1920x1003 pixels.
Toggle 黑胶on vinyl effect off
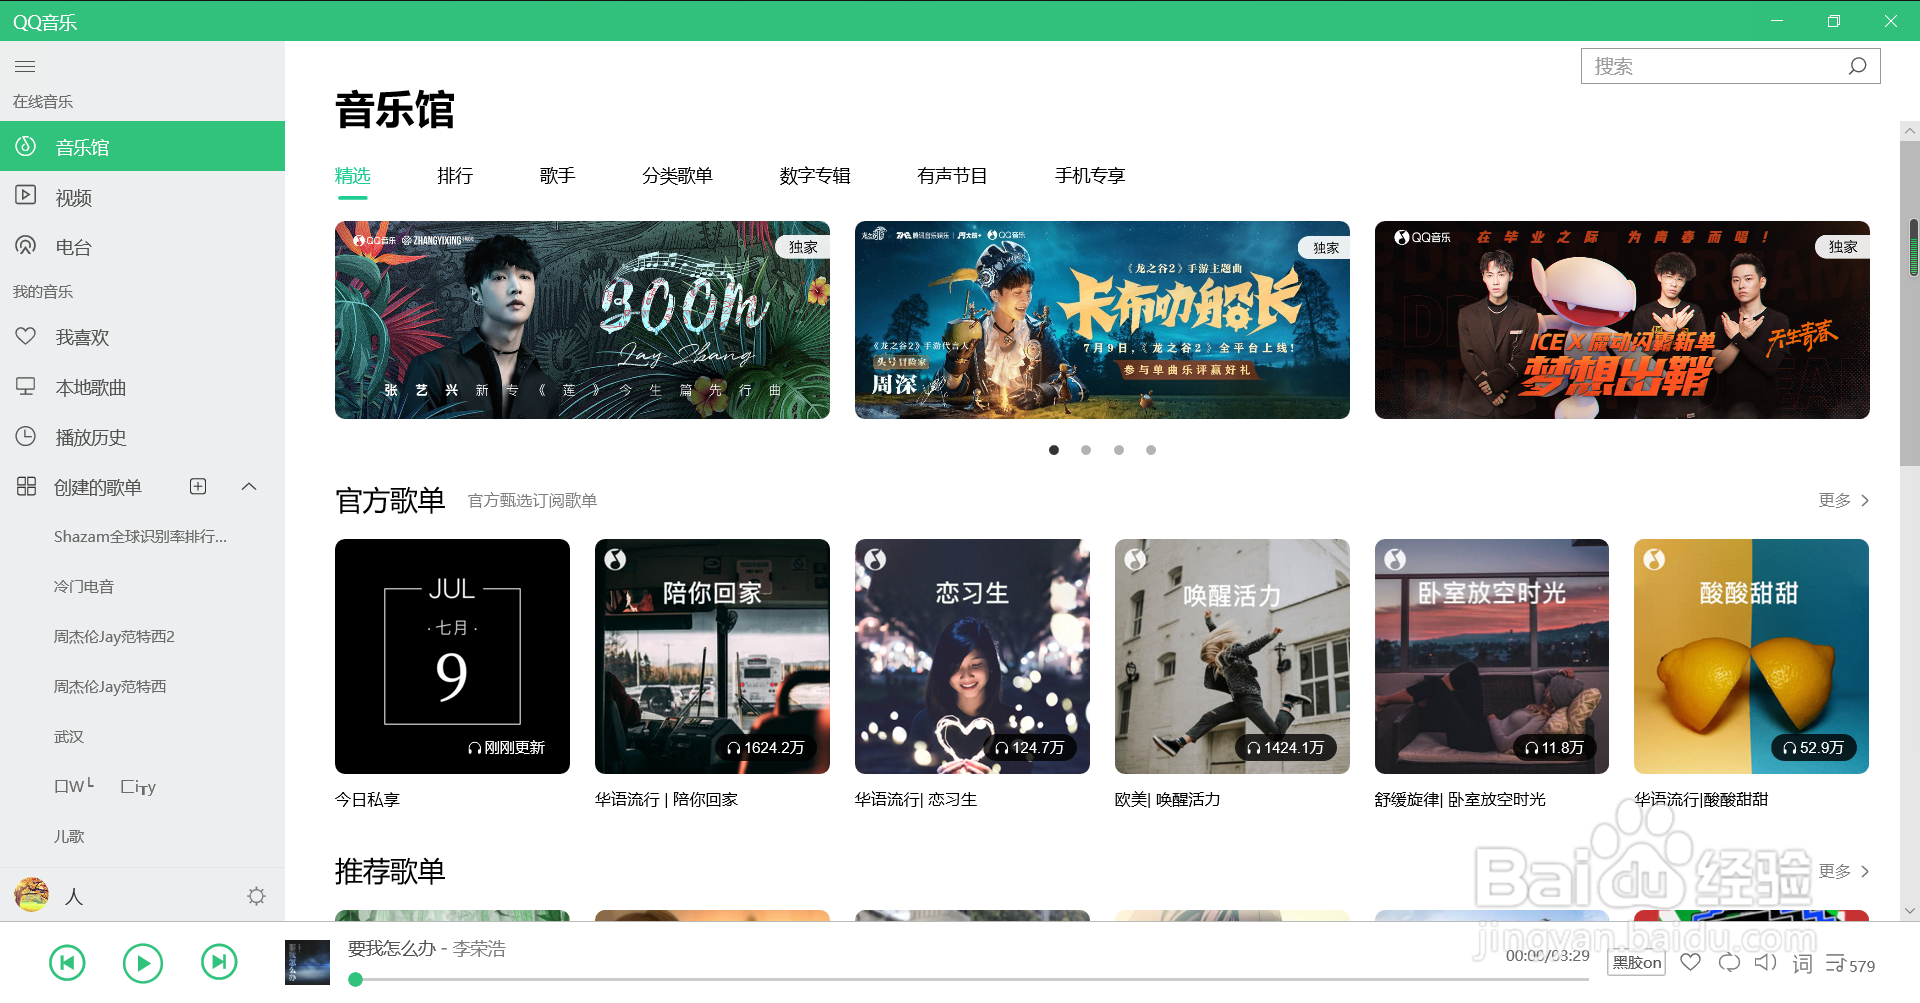tap(1635, 962)
